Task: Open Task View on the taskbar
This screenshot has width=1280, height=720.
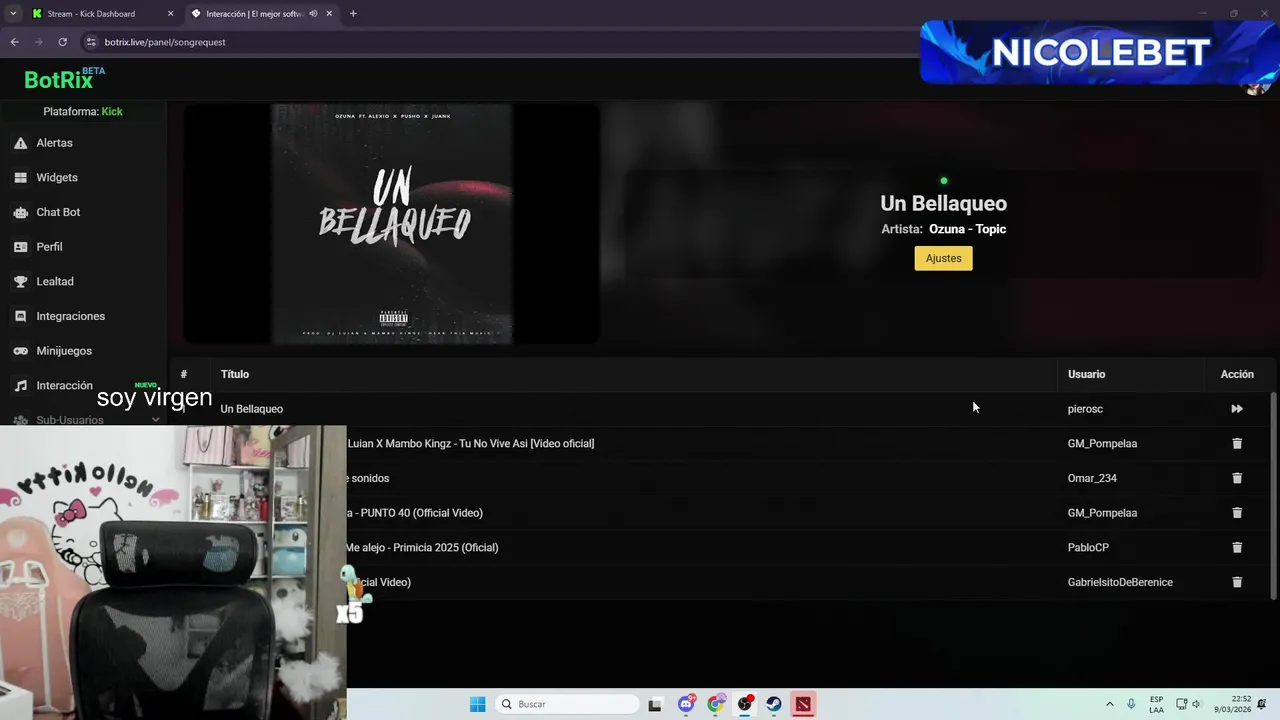Action: 655,704
